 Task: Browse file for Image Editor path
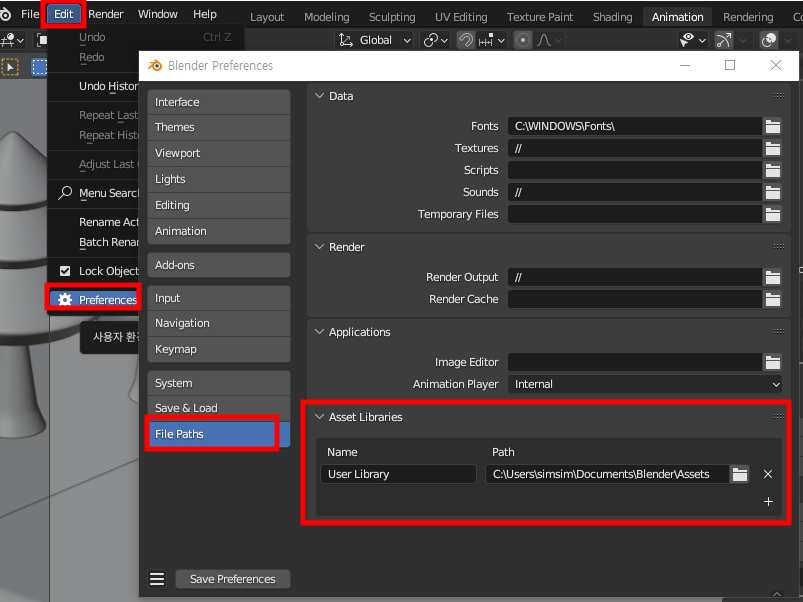[773, 362]
